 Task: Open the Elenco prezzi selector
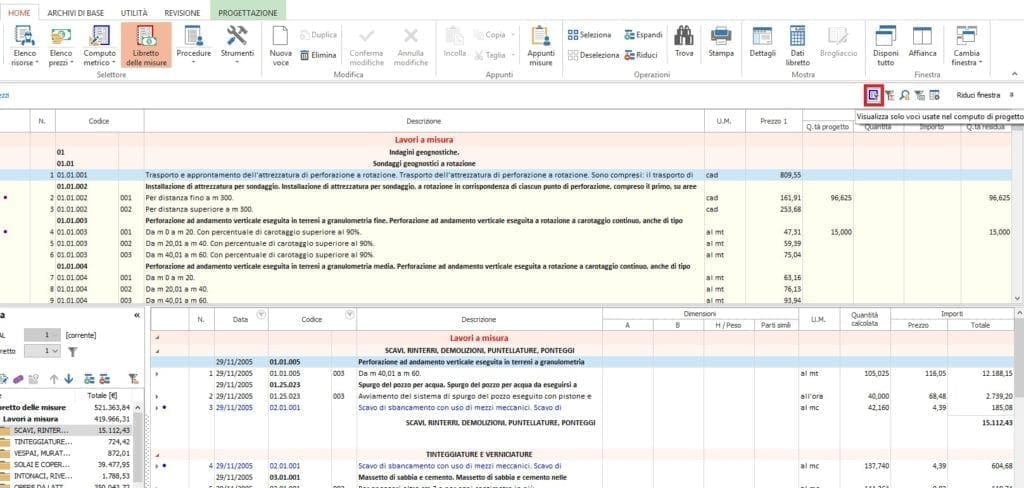61,45
